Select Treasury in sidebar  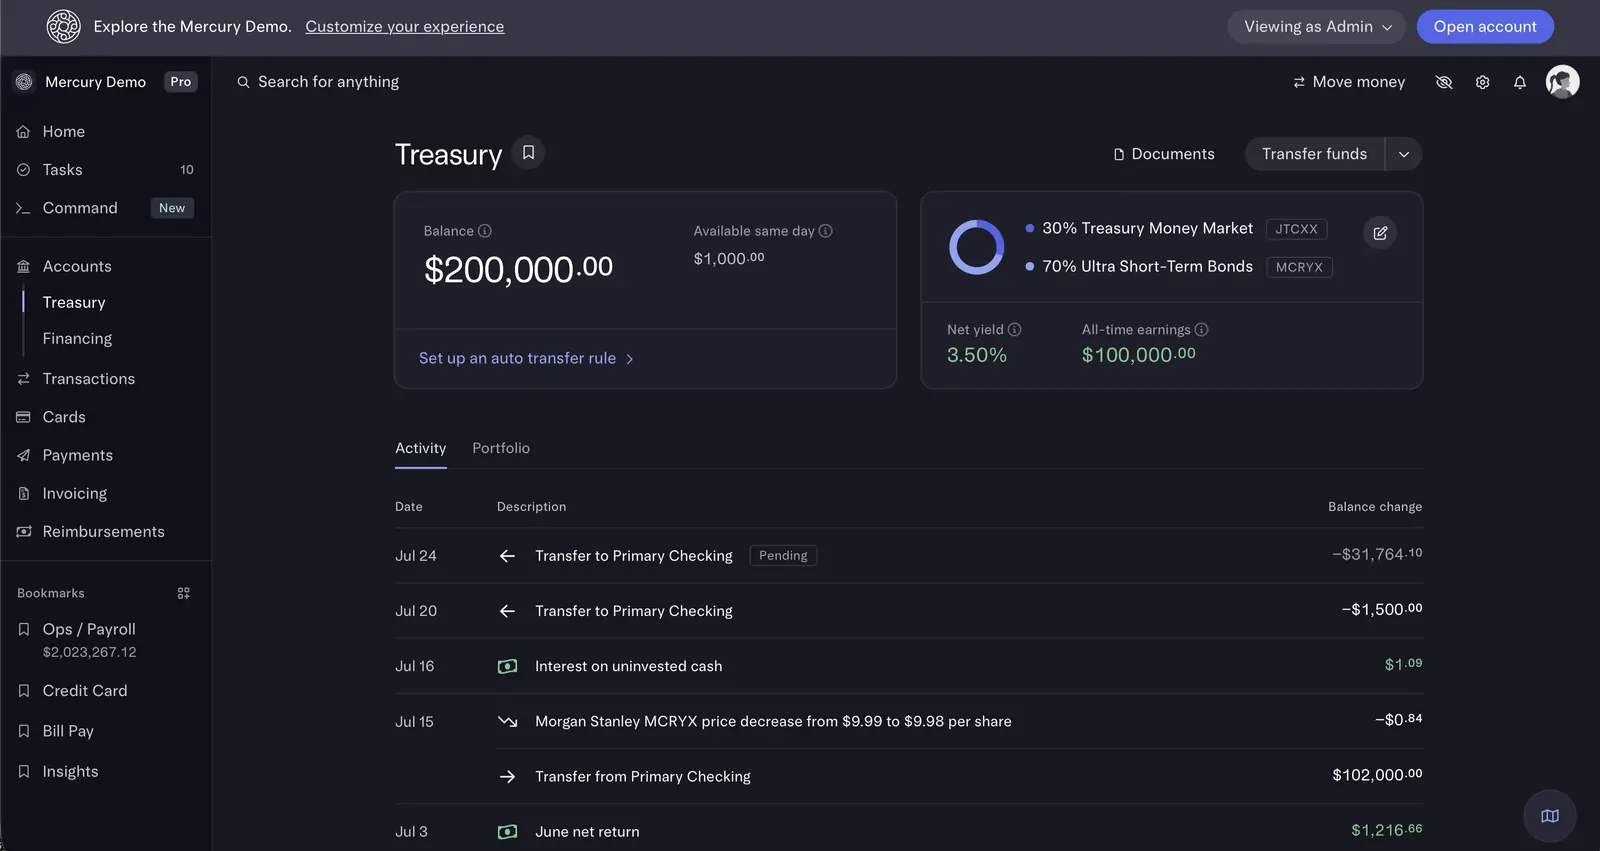(x=74, y=303)
